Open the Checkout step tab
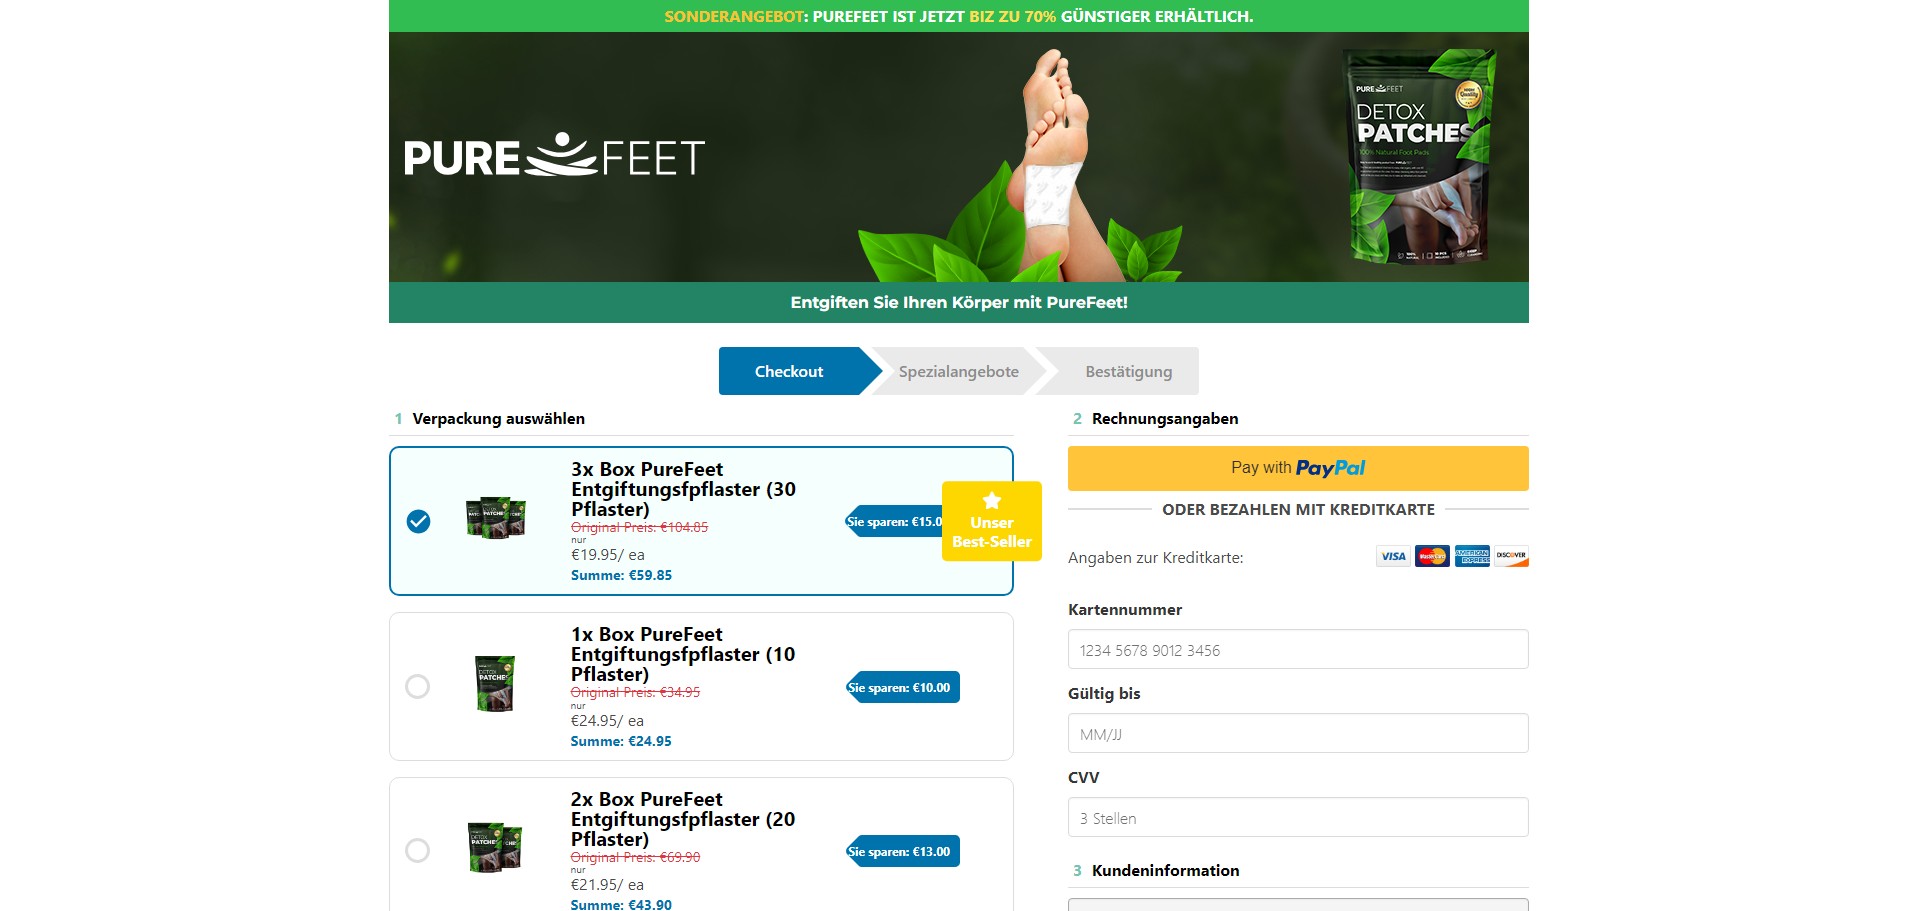The width and height of the screenshot is (1918, 911). pos(789,371)
